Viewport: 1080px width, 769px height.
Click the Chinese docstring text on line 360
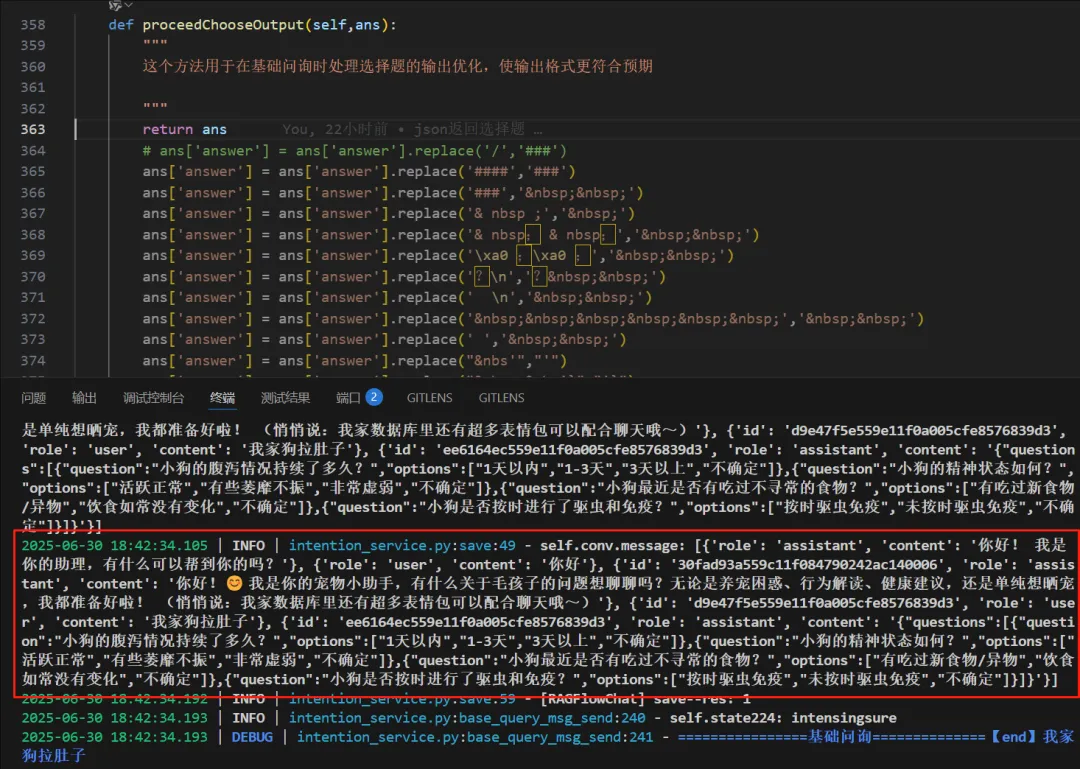point(397,66)
